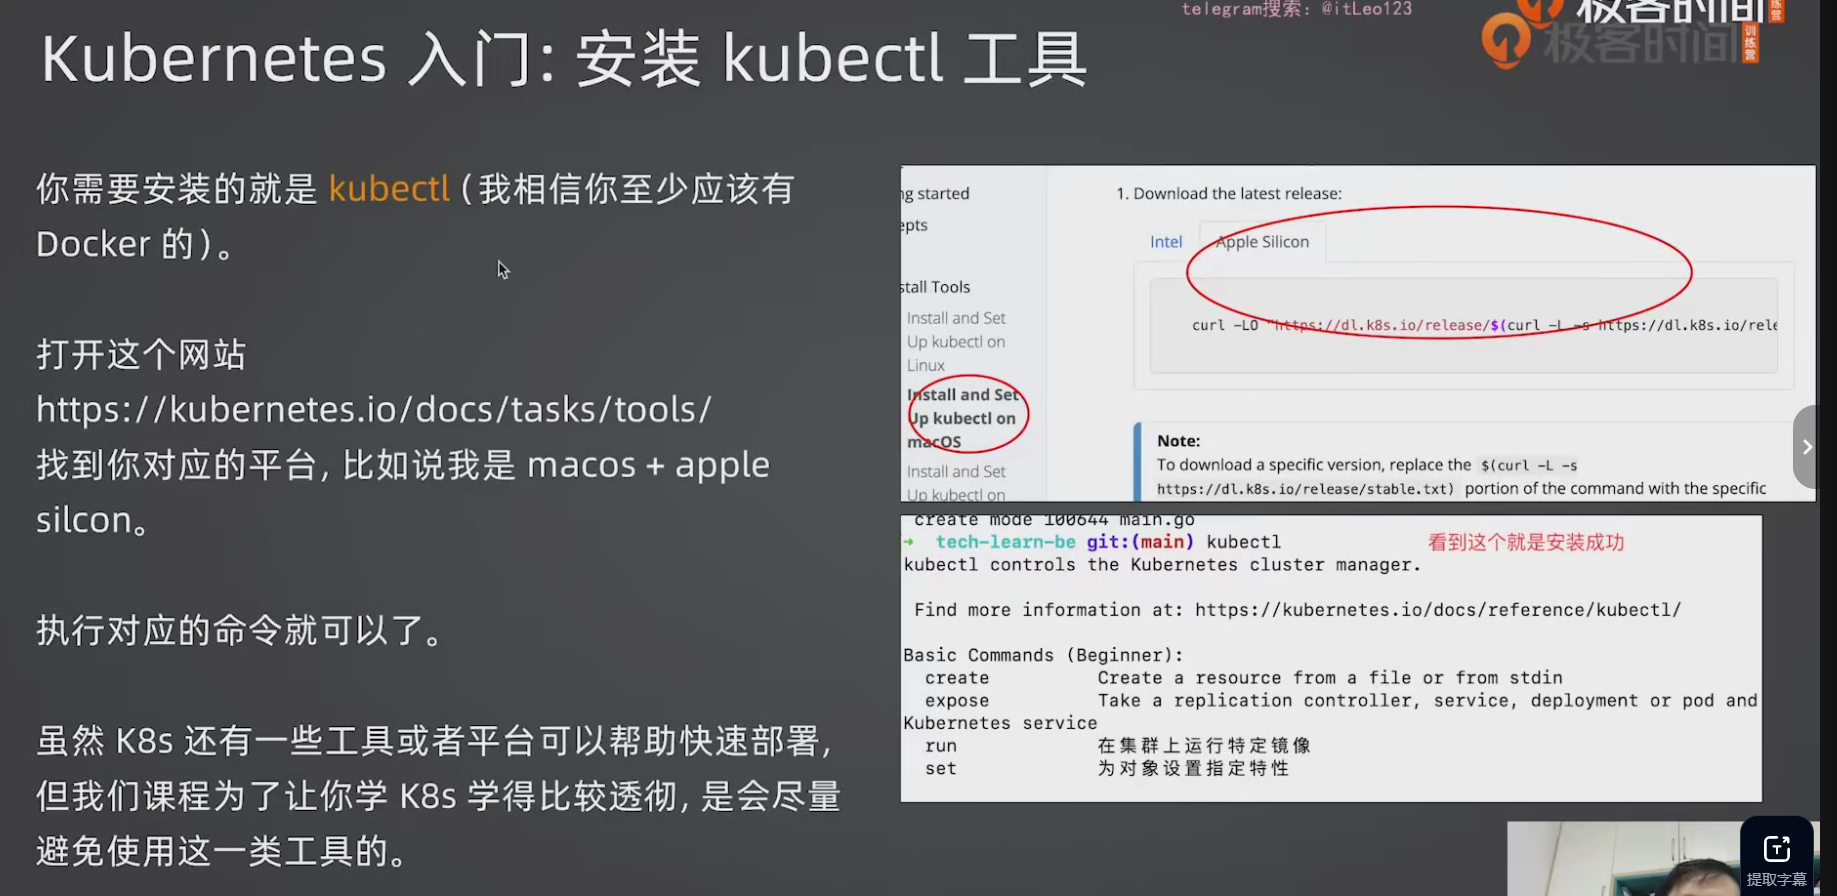Click the 'set' command row in terminal
The height and width of the screenshot is (896, 1837).
tap(1107, 769)
